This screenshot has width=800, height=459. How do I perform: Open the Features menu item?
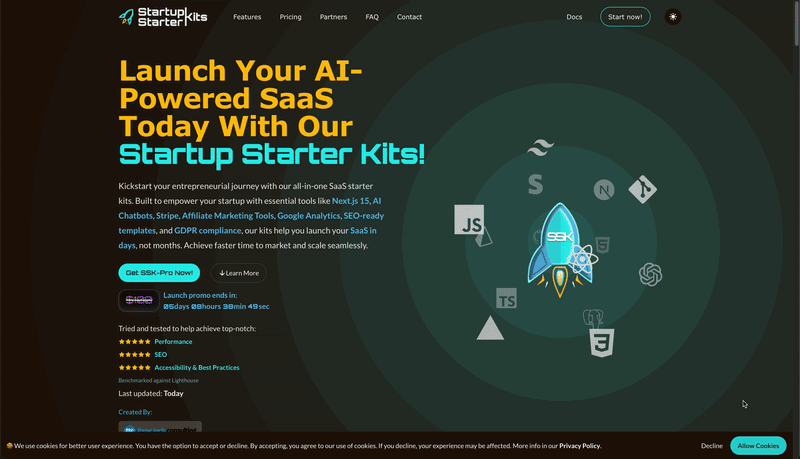[247, 17]
